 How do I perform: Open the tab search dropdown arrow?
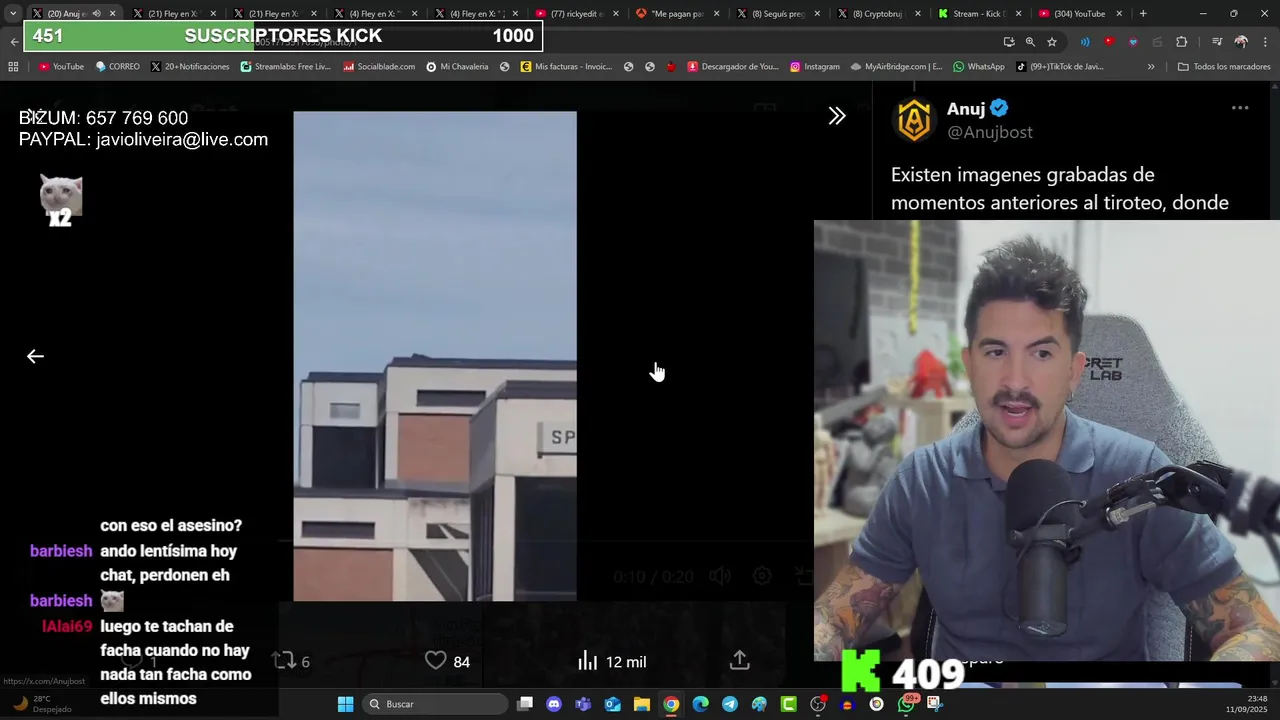(12, 14)
